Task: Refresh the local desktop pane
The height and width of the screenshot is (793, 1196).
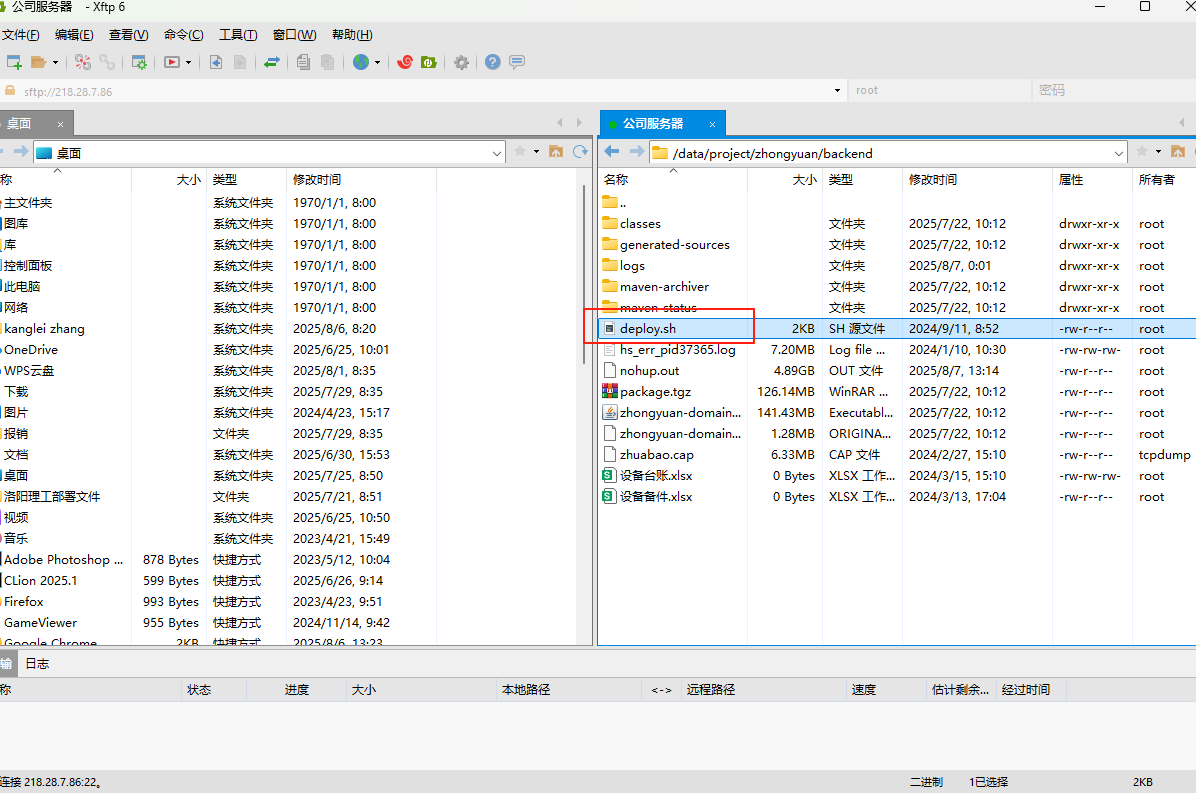Action: tap(580, 152)
